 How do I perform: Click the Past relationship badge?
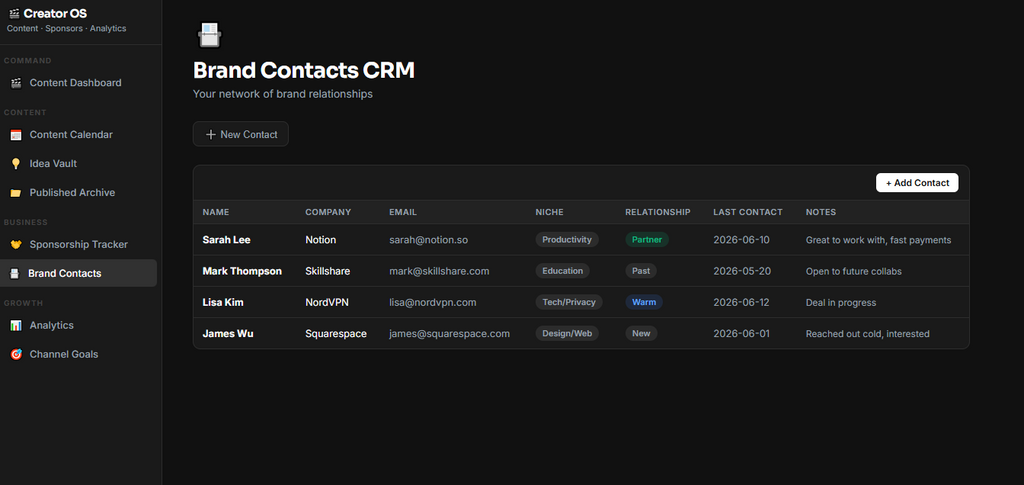click(x=641, y=271)
